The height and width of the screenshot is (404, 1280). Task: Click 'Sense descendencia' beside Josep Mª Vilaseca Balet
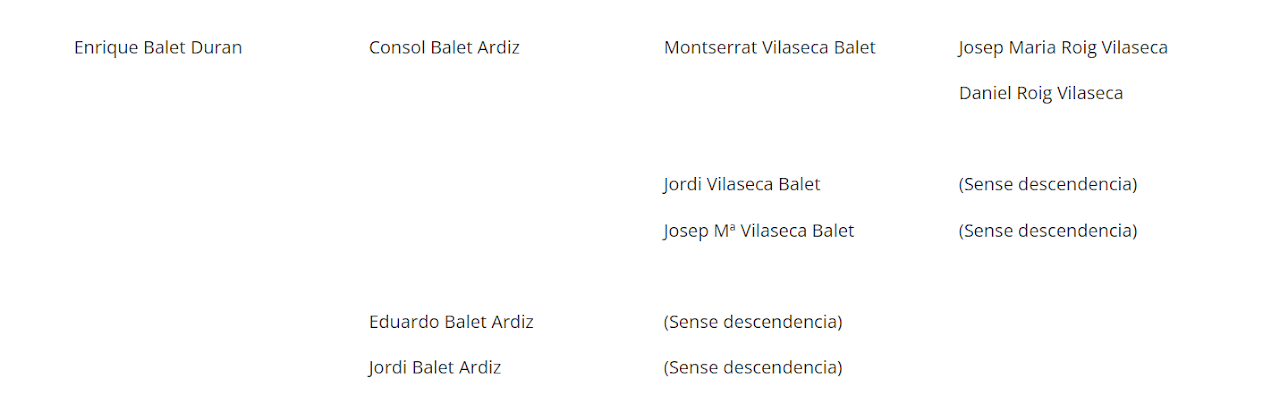tap(1047, 231)
